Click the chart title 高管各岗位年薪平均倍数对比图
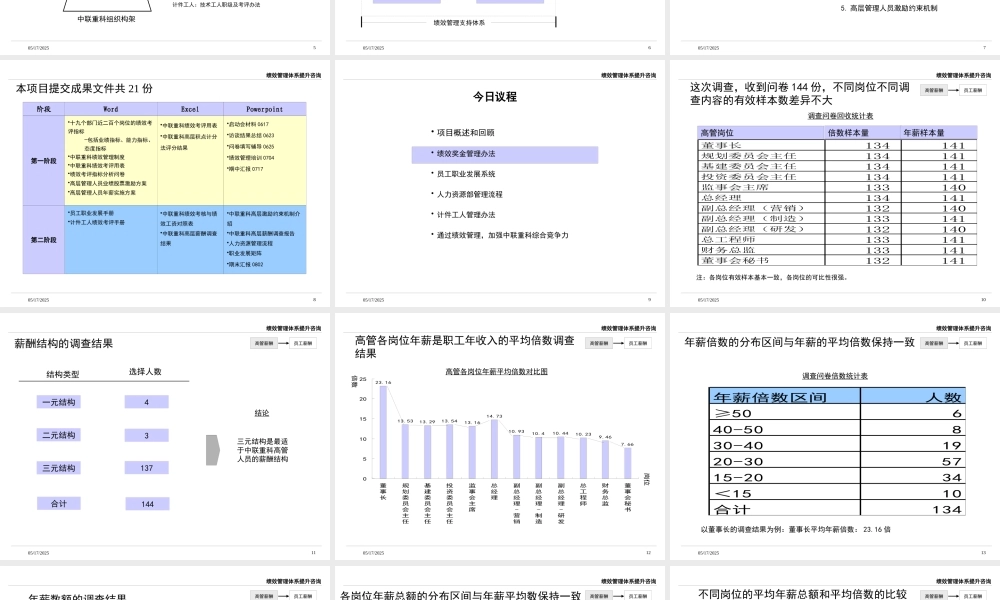 (496, 372)
